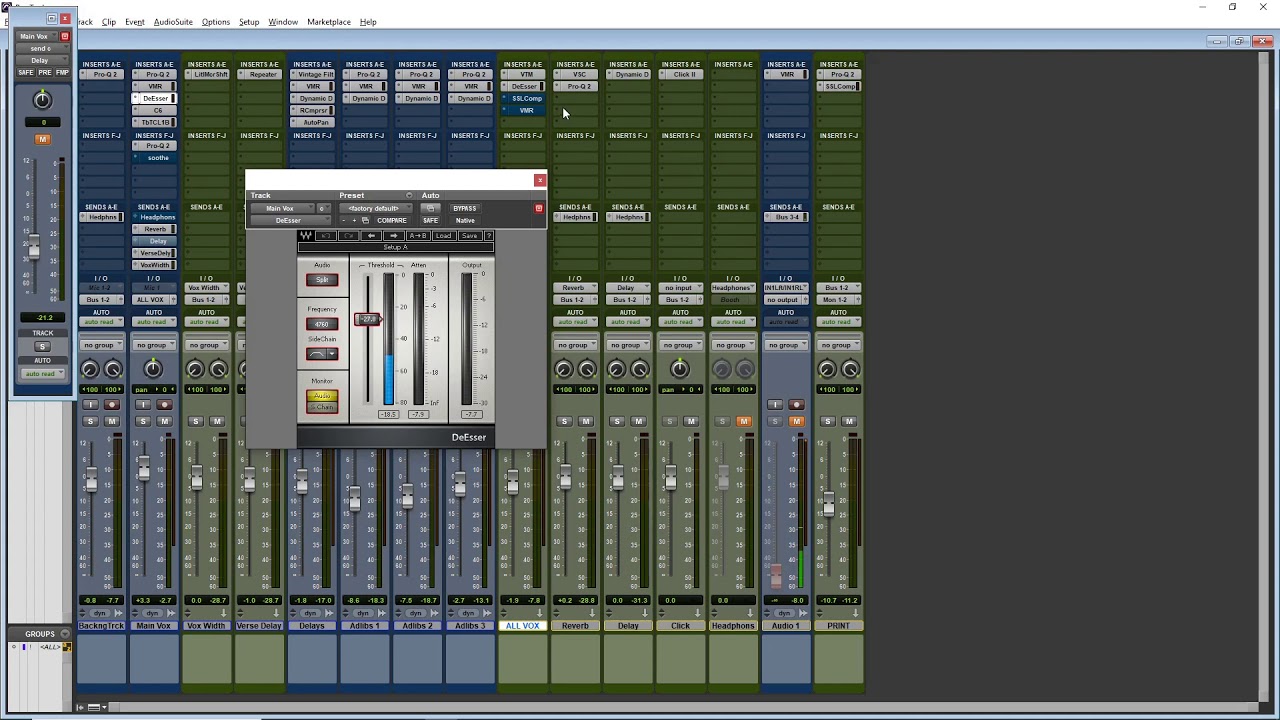Click the preset copy settings icon
Screen dimensions: 1280x720
coord(366,221)
